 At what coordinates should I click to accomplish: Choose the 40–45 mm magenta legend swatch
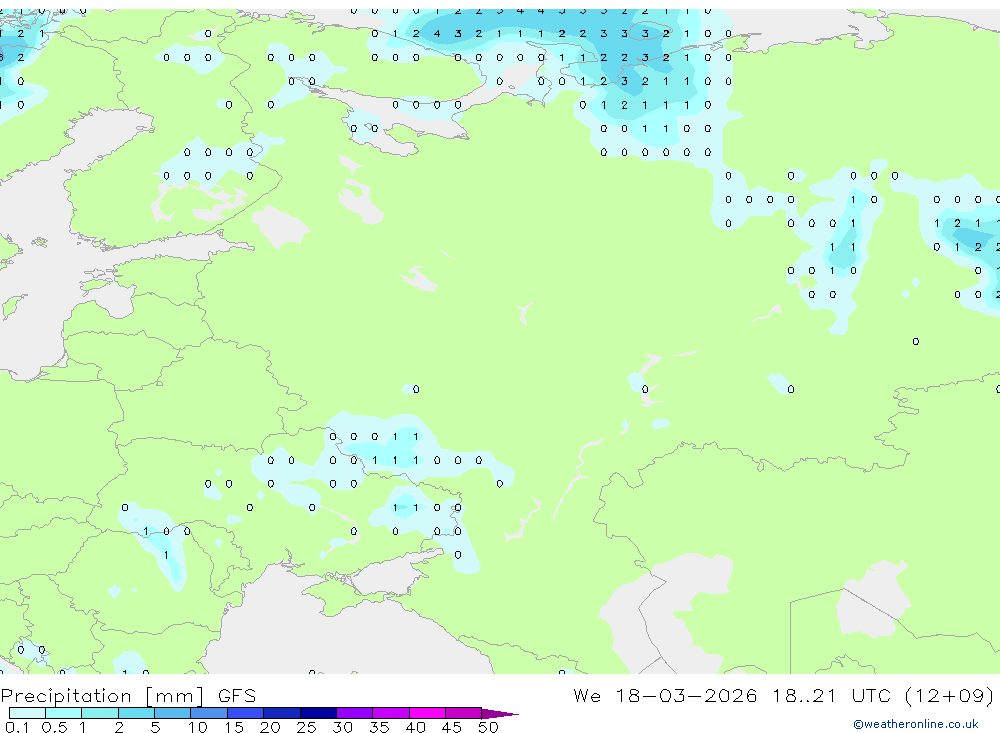click(427, 713)
